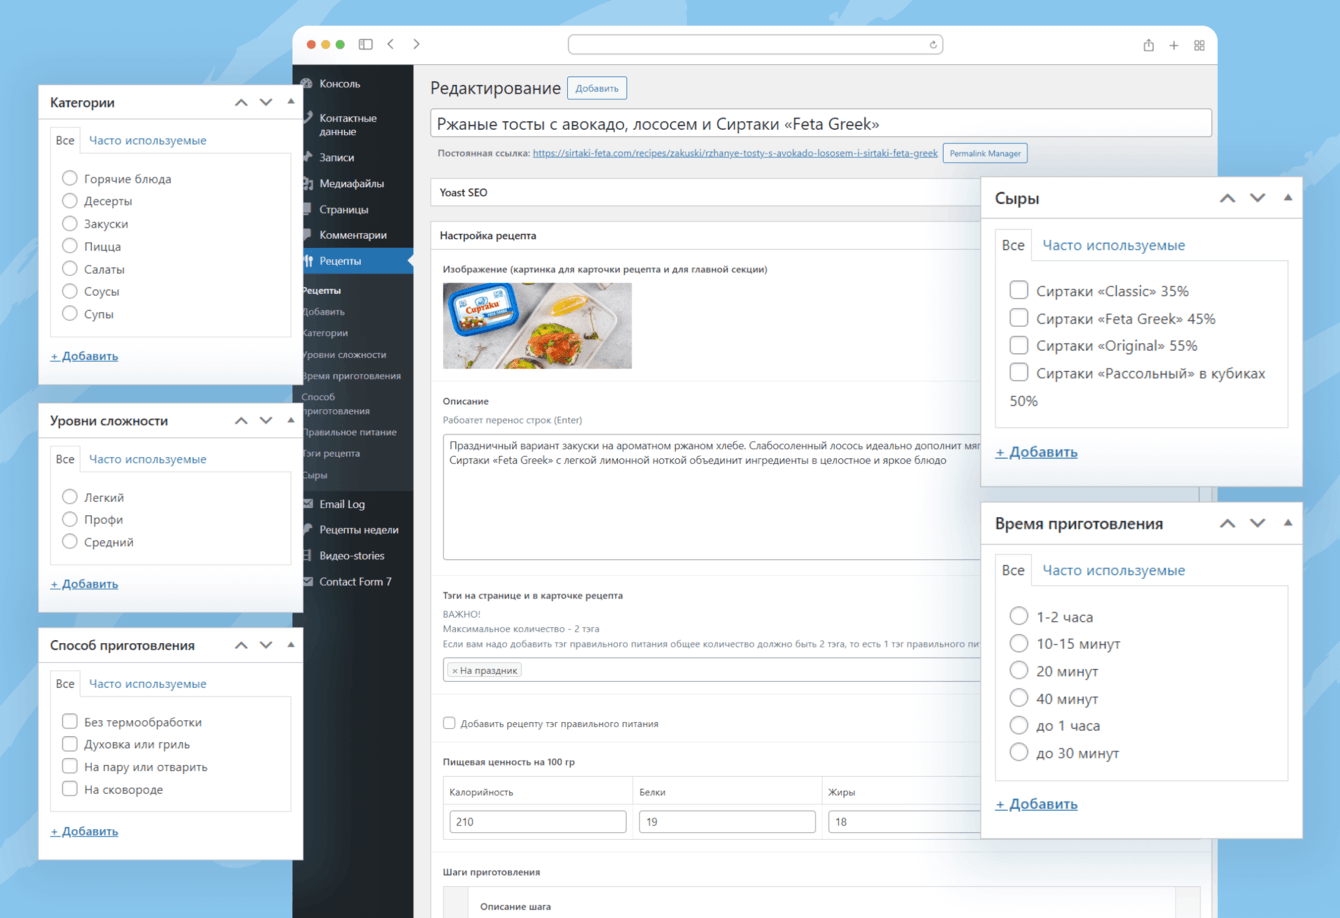Toggle the browser sidebar icon
The width and height of the screenshot is (1340, 918).
tap(366, 44)
